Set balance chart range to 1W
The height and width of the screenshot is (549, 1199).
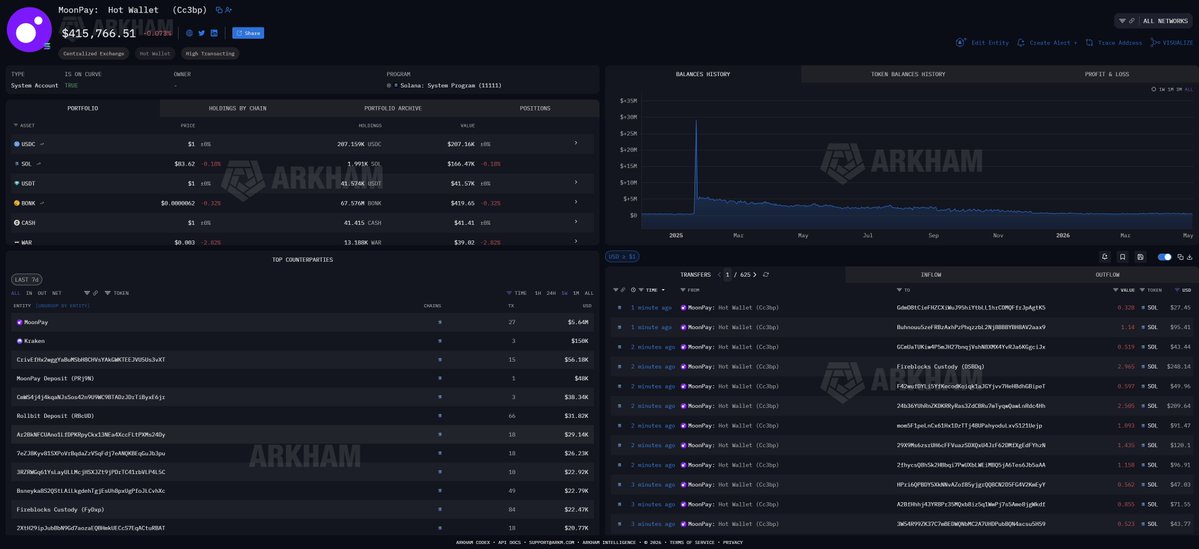[x=1162, y=89]
